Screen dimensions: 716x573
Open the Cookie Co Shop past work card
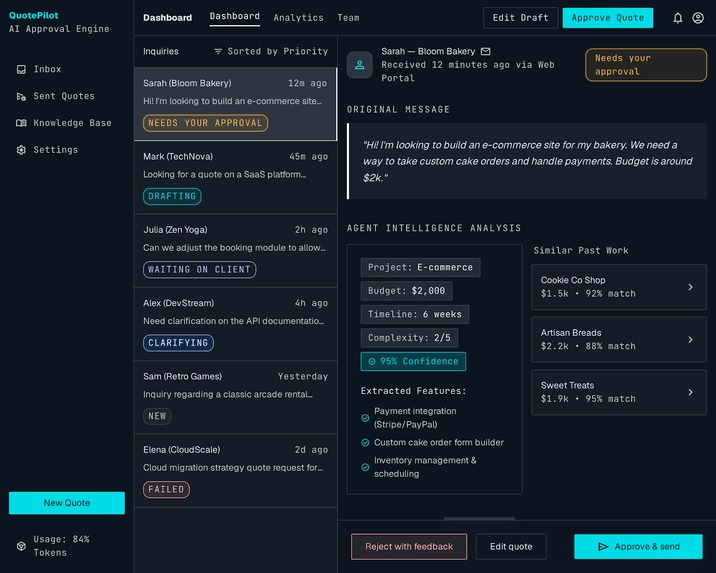pyautogui.click(x=619, y=287)
